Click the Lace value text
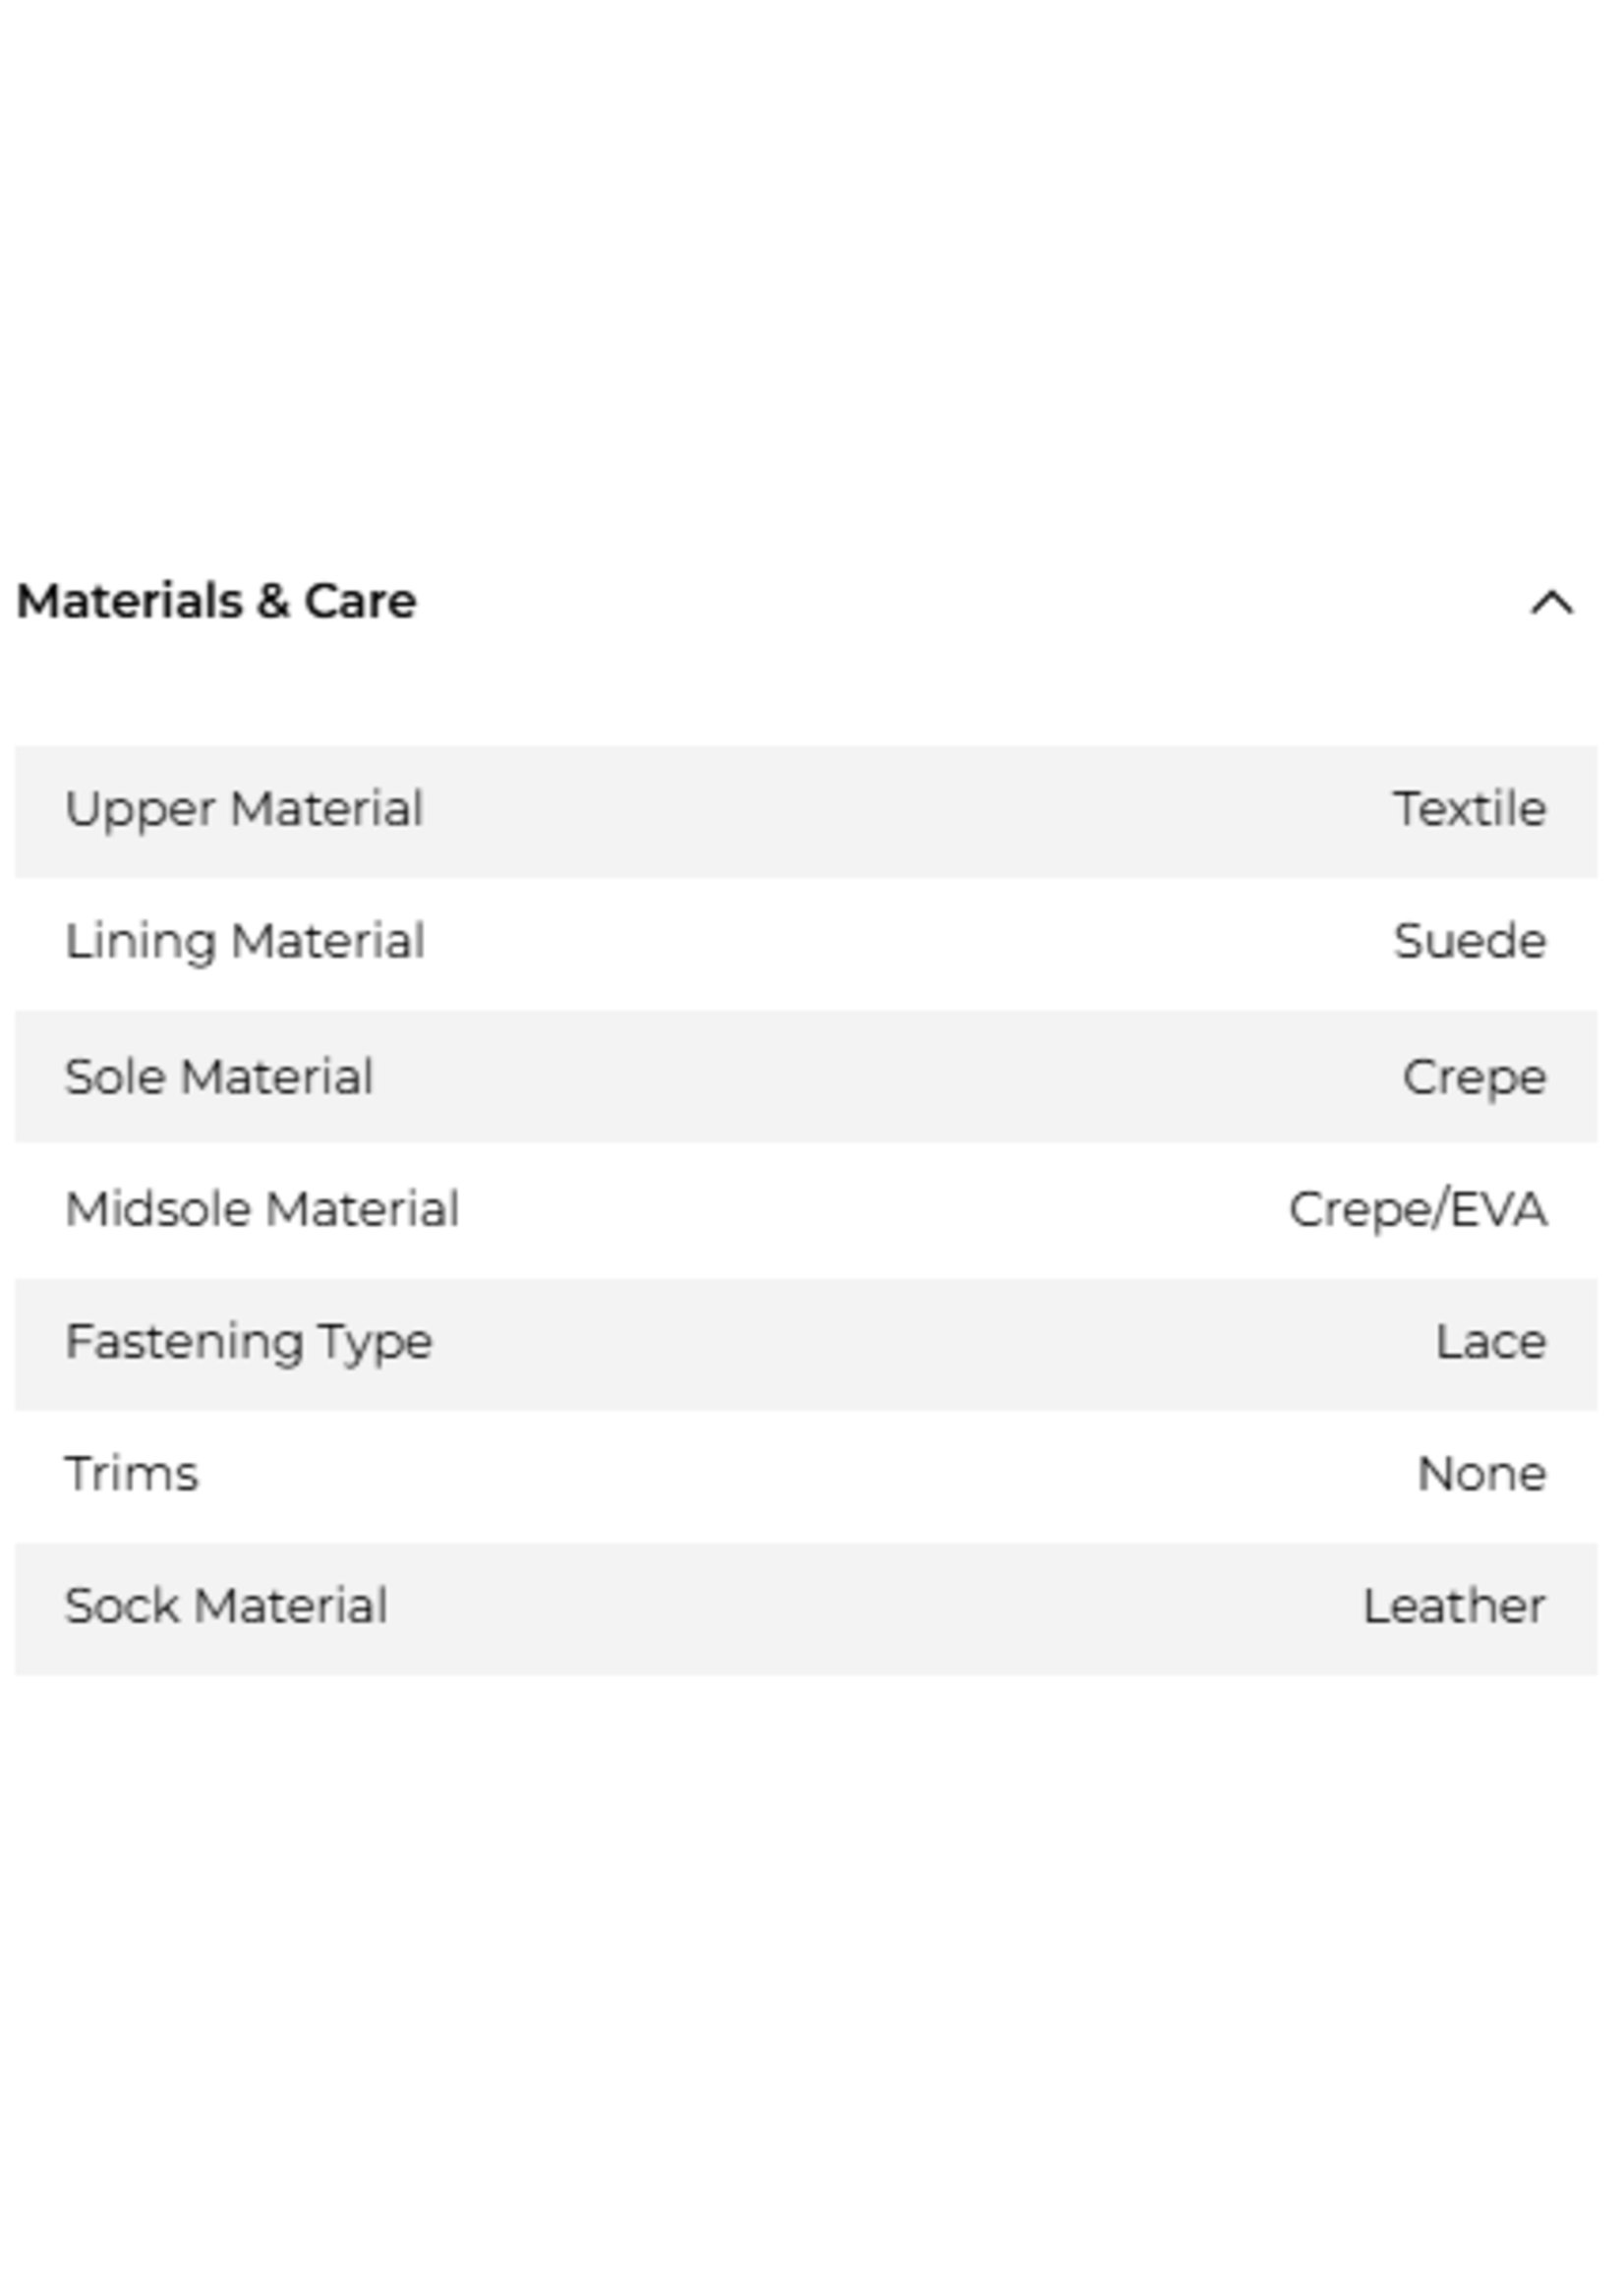 [1490, 1342]
